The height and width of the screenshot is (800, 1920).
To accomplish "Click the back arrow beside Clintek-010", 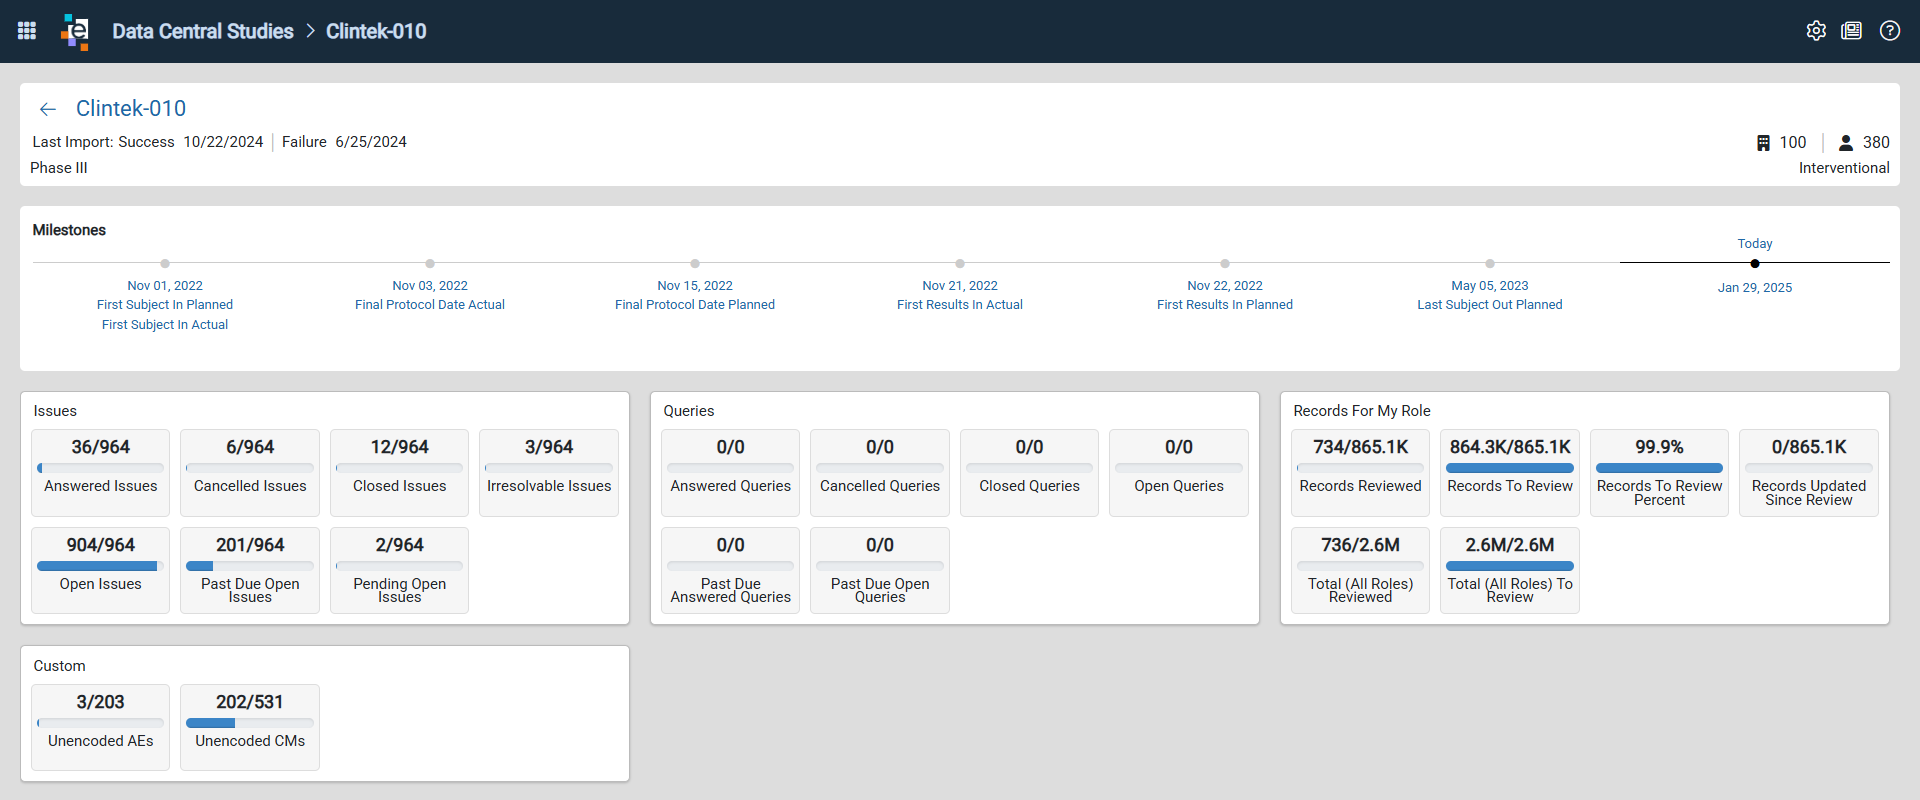I will (47, 109).
